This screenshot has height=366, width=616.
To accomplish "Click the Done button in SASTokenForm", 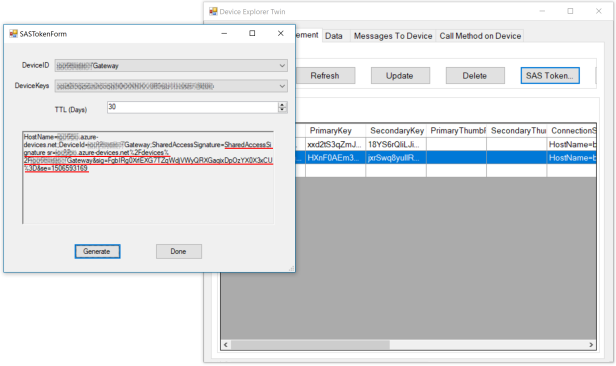I will click(179, 251).
